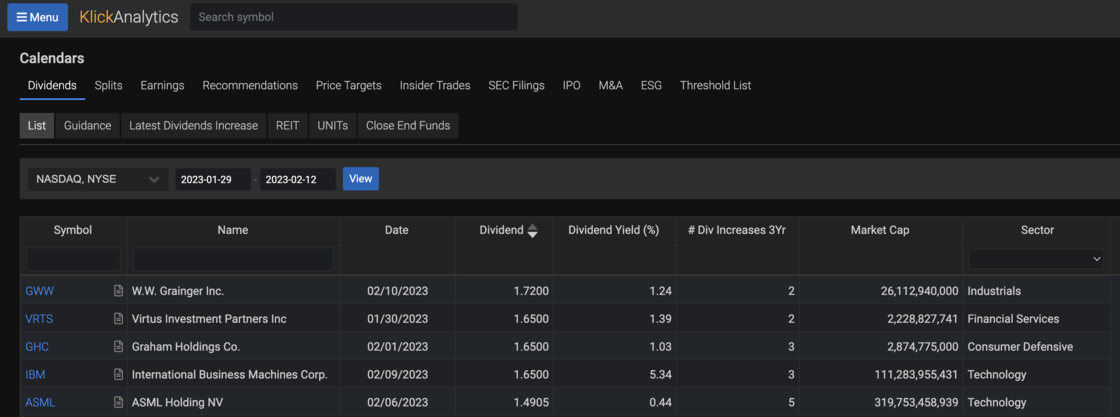Open the Close End Funds sub-tab
This screenshot has width=1120, height=417.
[408, 126]
